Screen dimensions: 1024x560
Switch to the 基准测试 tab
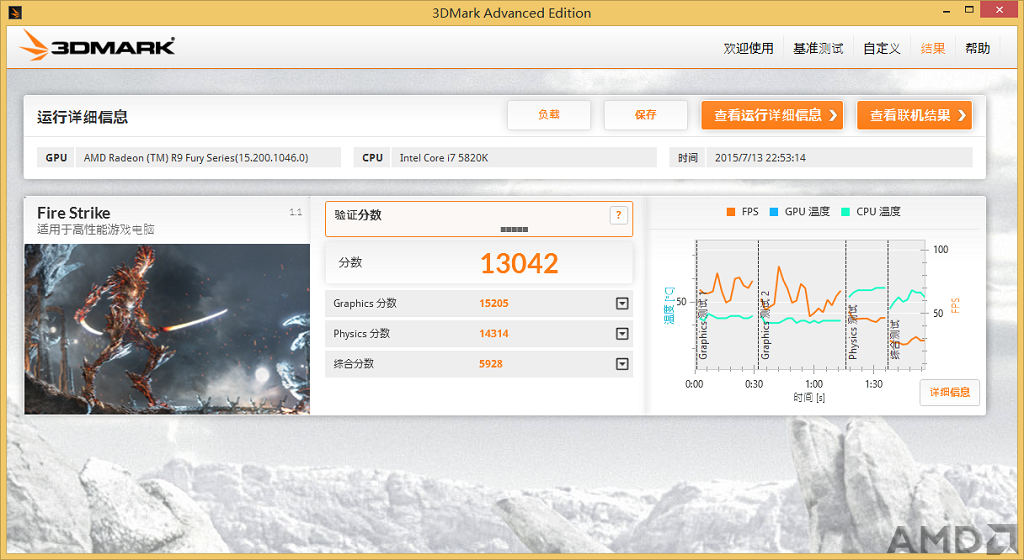(818, 48)
